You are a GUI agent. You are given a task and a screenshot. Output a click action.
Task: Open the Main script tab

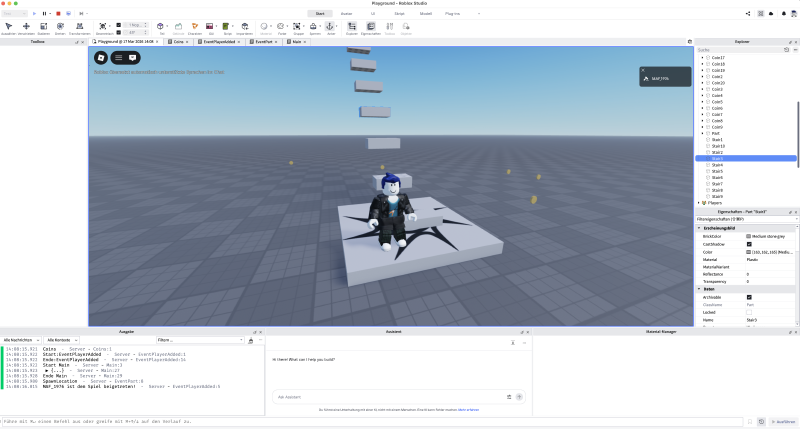click(x=296, y=42)
